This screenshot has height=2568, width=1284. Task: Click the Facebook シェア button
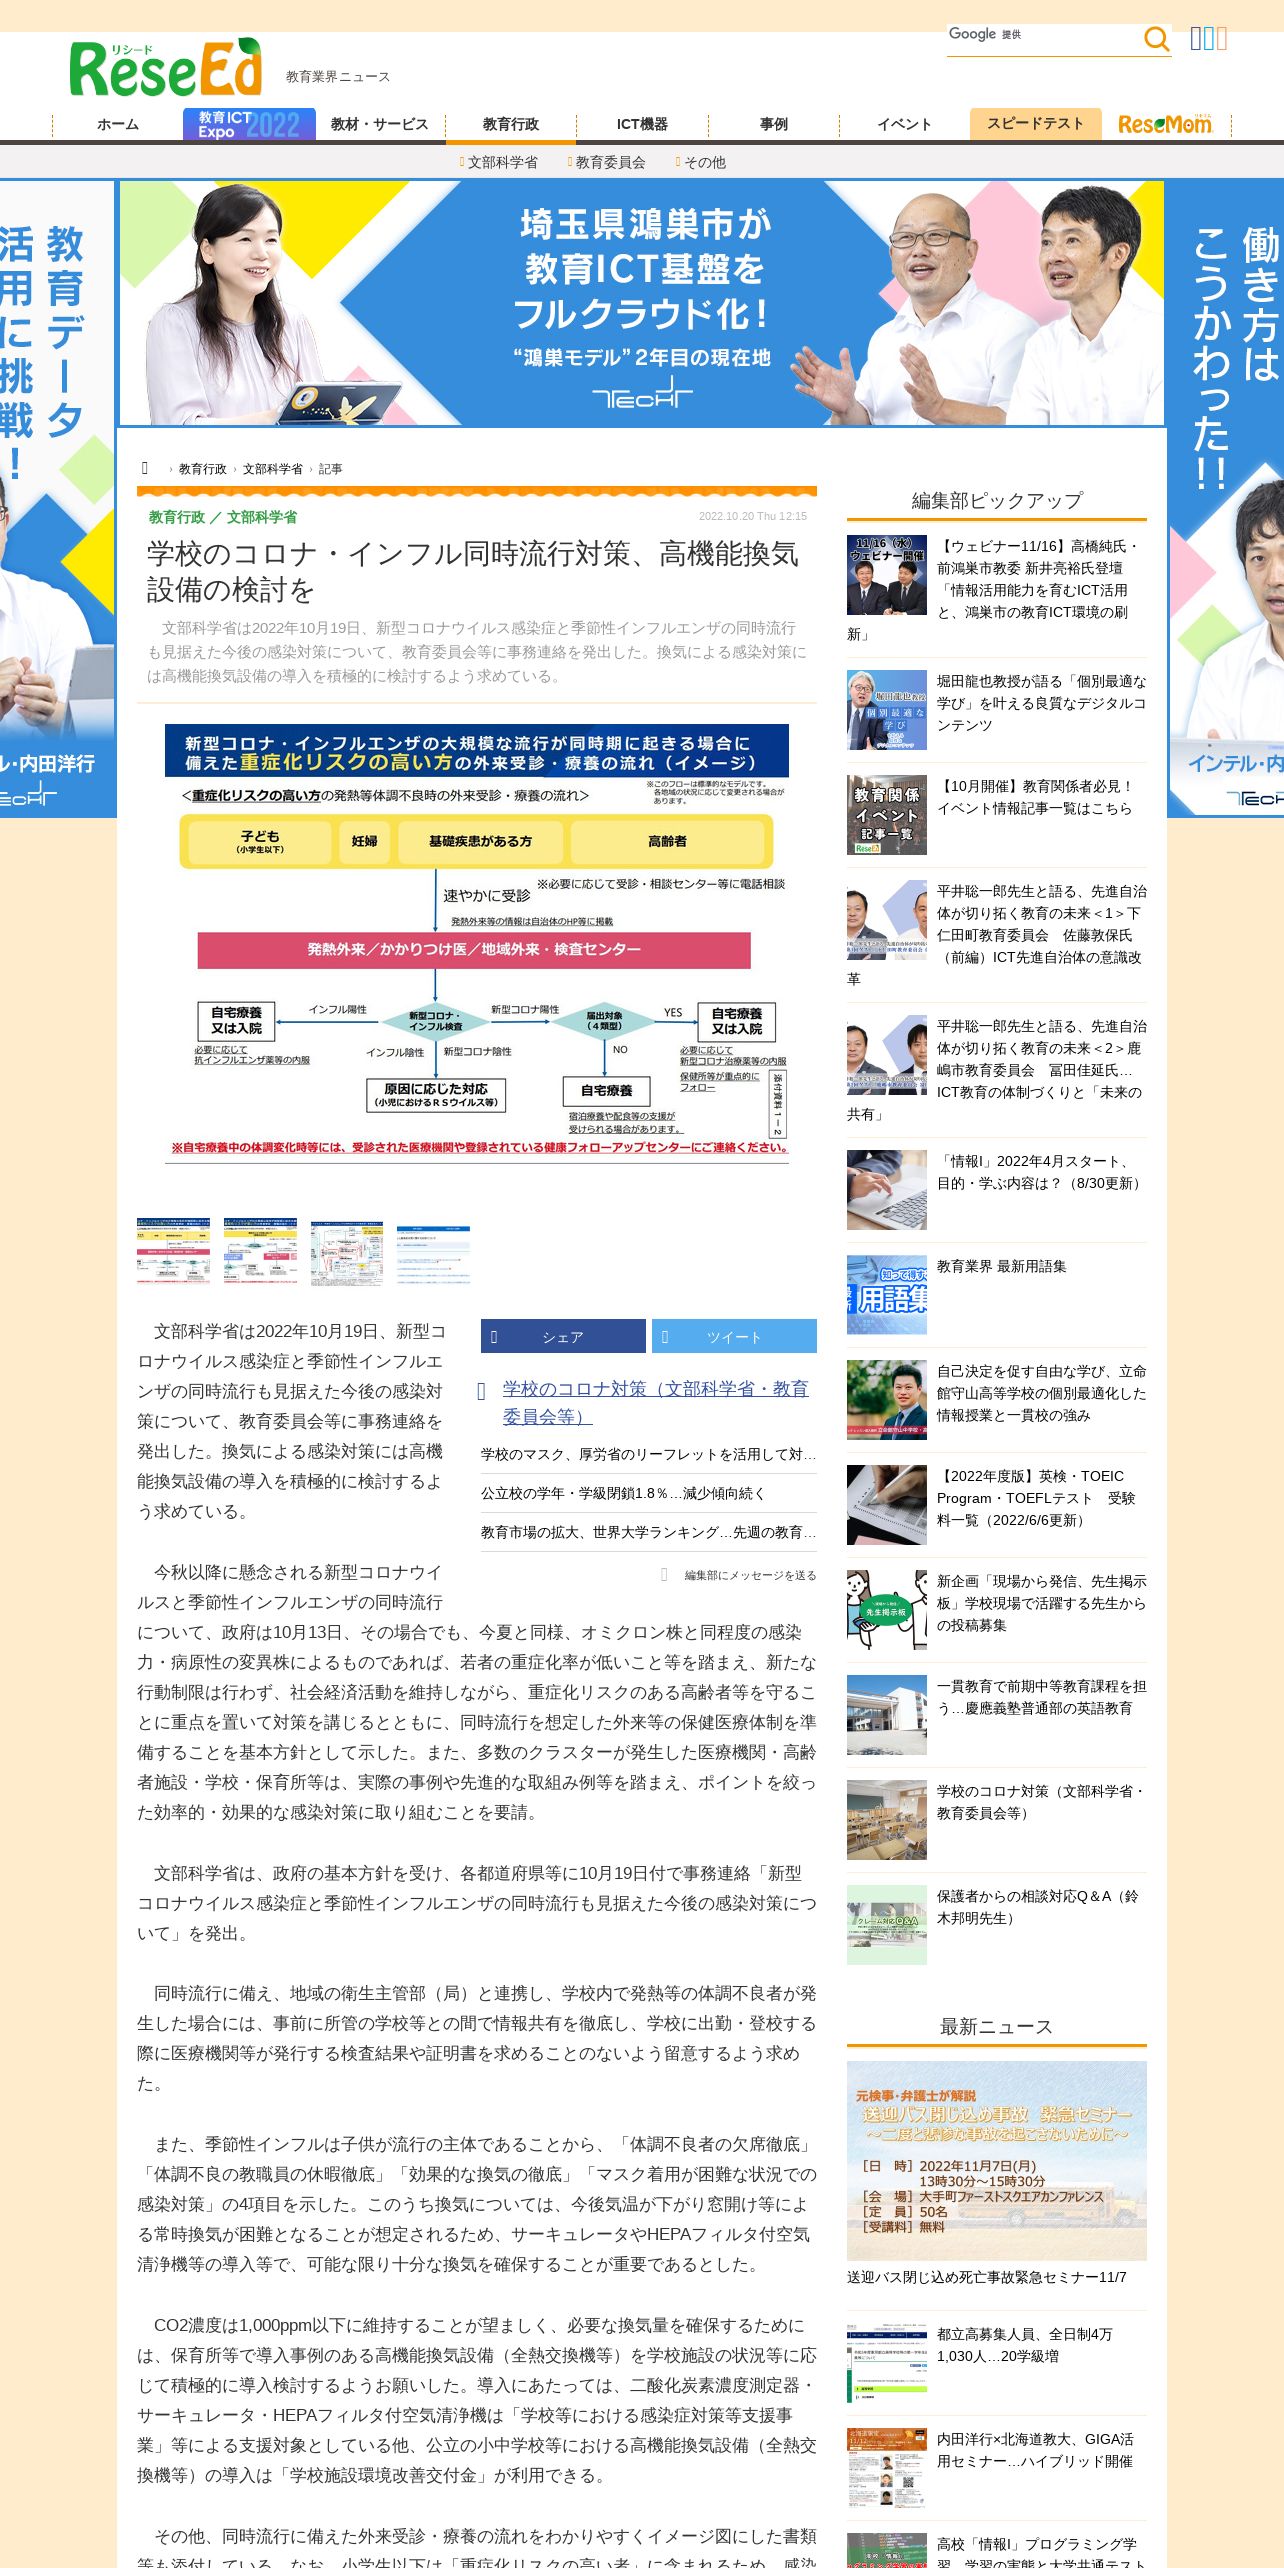pos(563,1336)
